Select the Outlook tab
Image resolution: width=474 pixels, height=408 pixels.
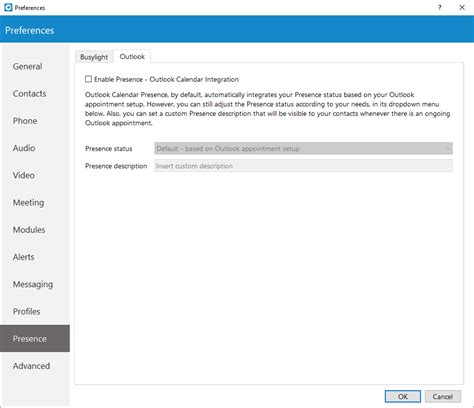[x=132, y=56]
